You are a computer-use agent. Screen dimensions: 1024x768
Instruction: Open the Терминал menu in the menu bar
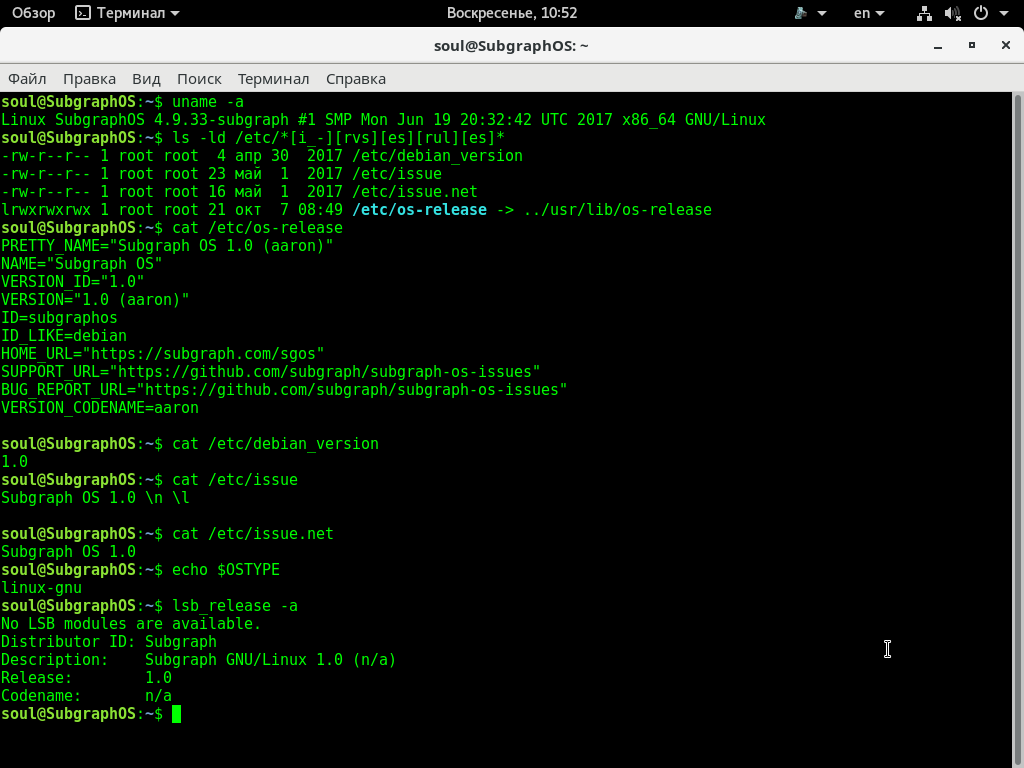coord(273,79)
